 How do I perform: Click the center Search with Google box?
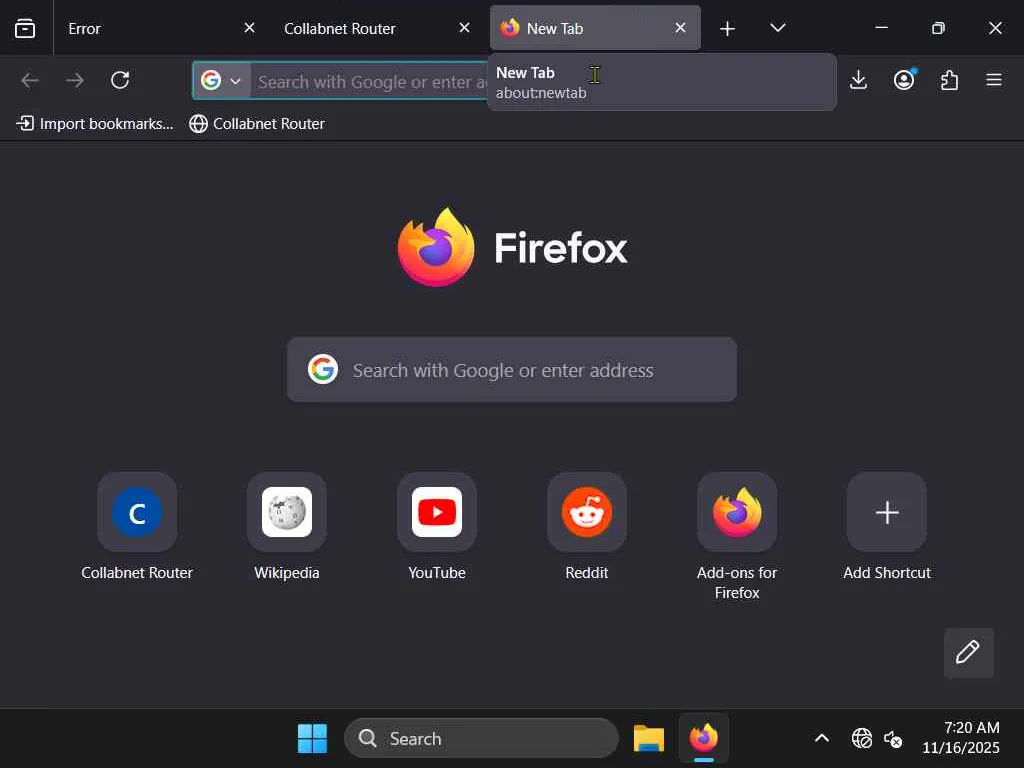tap(512, 370)
